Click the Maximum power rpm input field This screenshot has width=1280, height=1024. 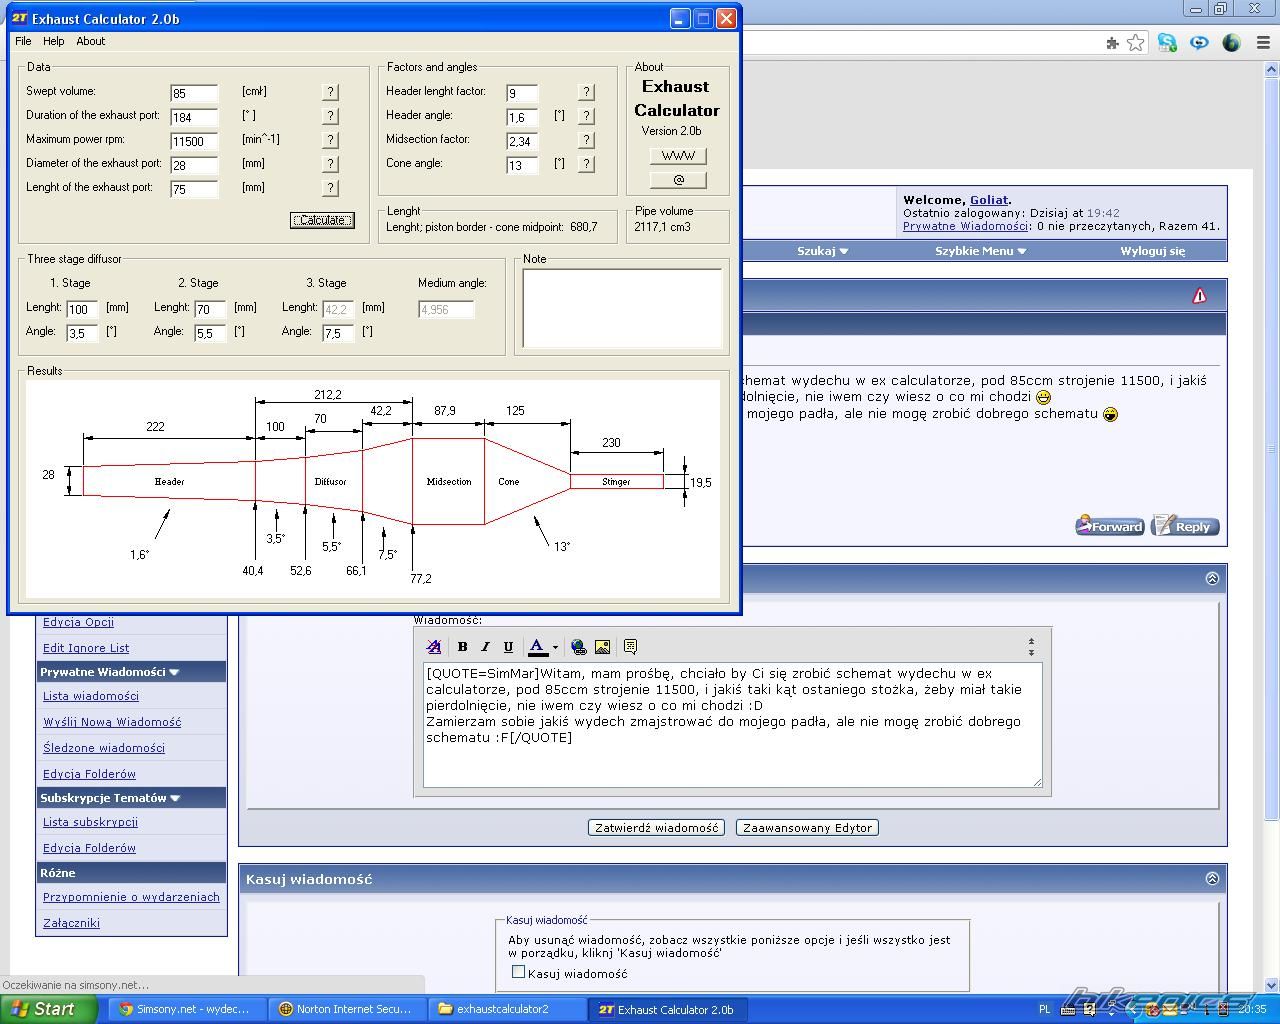194,141
